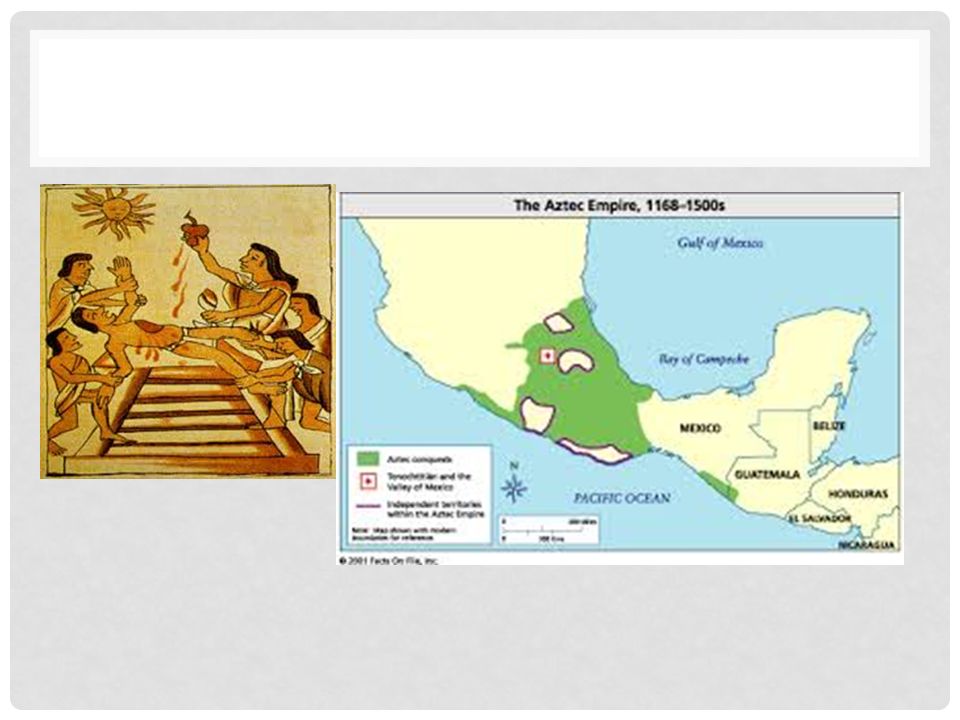Click the empty title placeholder box
The image size is (960, 720).
click(479, 98)
